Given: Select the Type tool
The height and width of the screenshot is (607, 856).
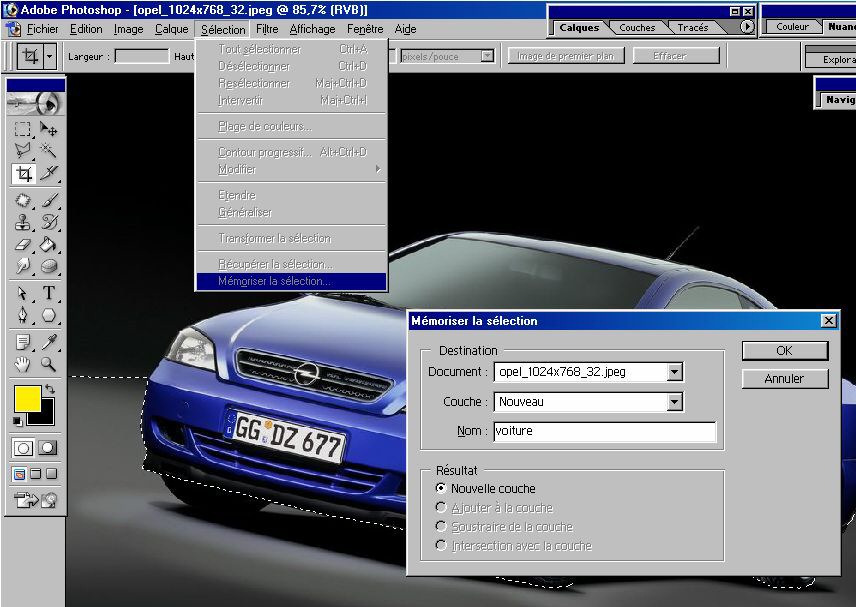Looking at the screenshot, I should (x=49, y=293).
